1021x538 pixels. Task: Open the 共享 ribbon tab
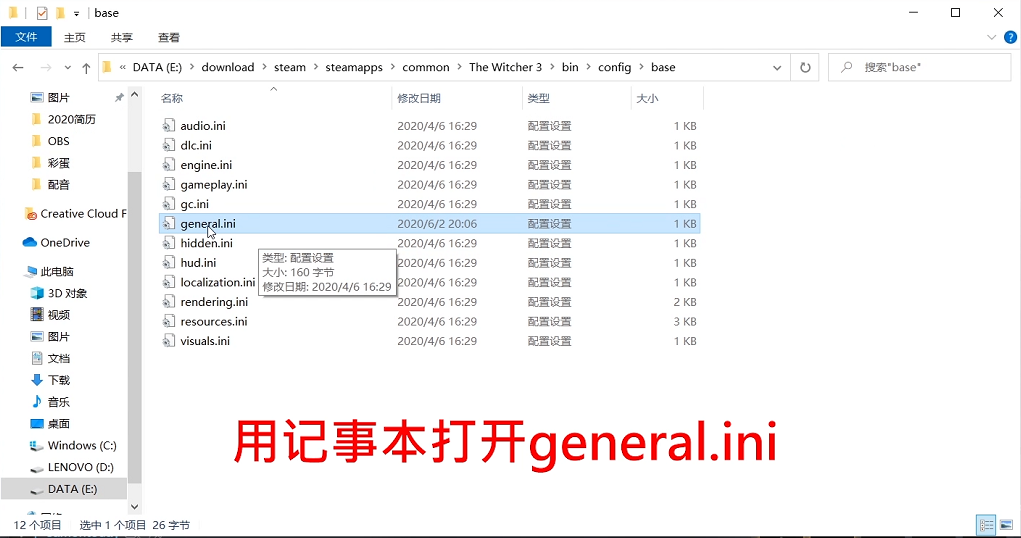[x=122, y=38]
